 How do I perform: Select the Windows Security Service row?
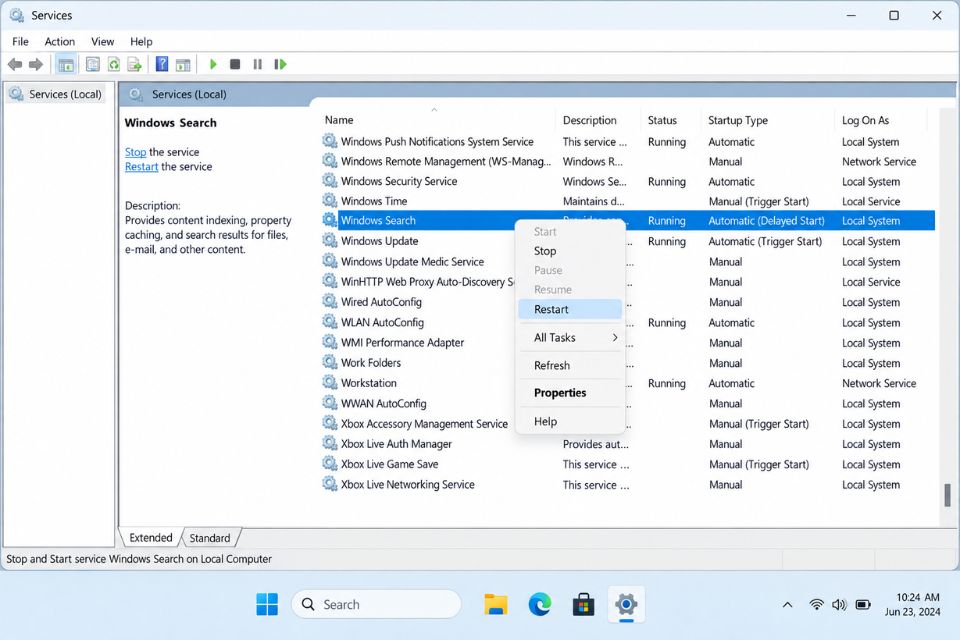(x=628, y=181)
